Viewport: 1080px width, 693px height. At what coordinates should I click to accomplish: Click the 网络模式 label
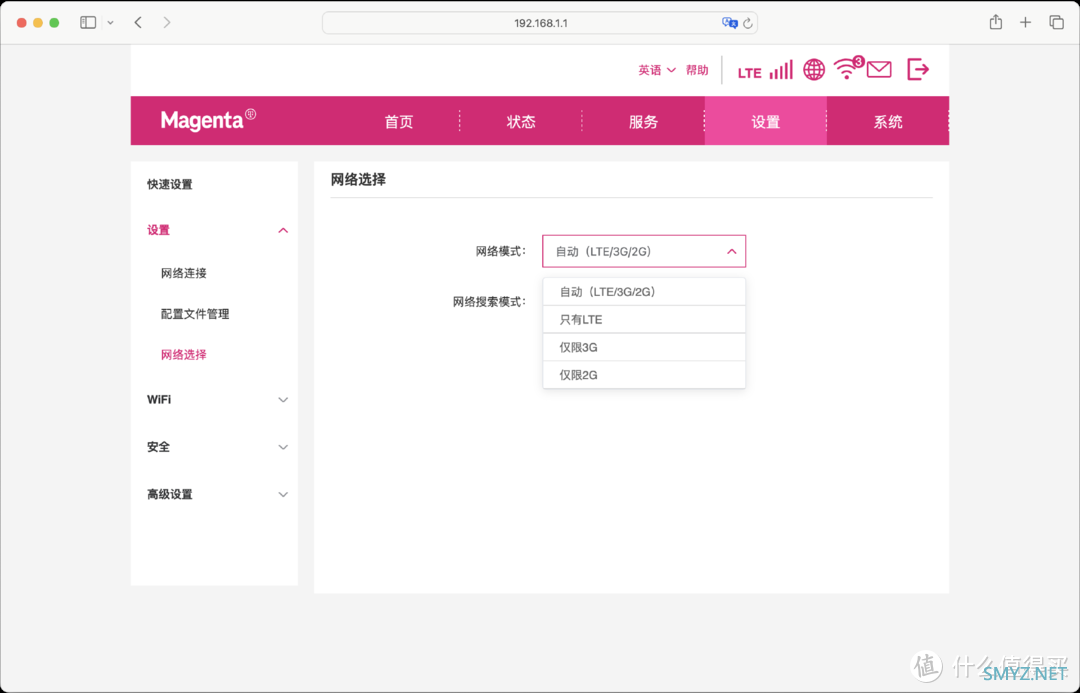click(501, 251)
